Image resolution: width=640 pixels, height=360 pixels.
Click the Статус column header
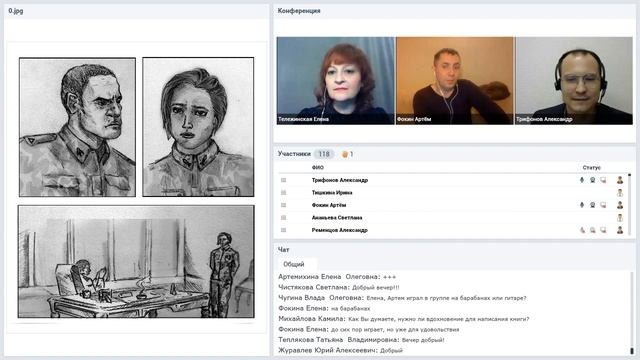(591, 167)
